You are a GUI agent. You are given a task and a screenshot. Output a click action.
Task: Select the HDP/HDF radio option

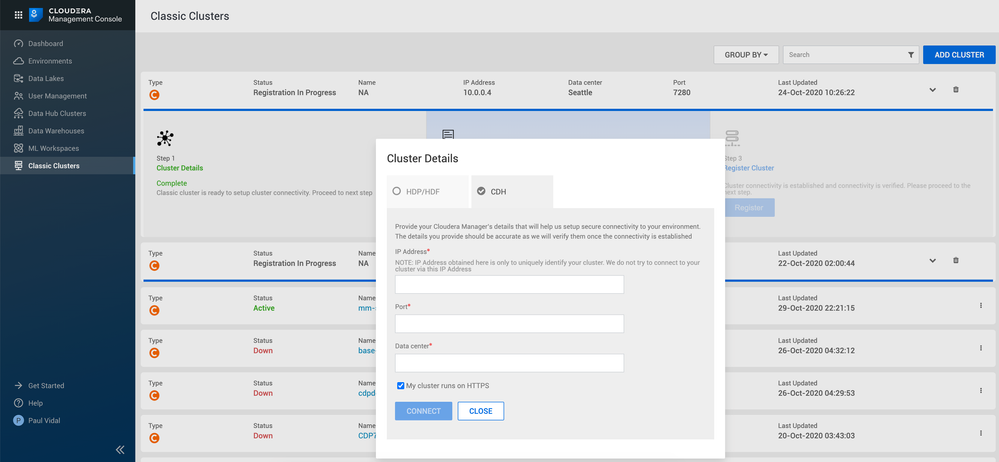tap(397, 191)
